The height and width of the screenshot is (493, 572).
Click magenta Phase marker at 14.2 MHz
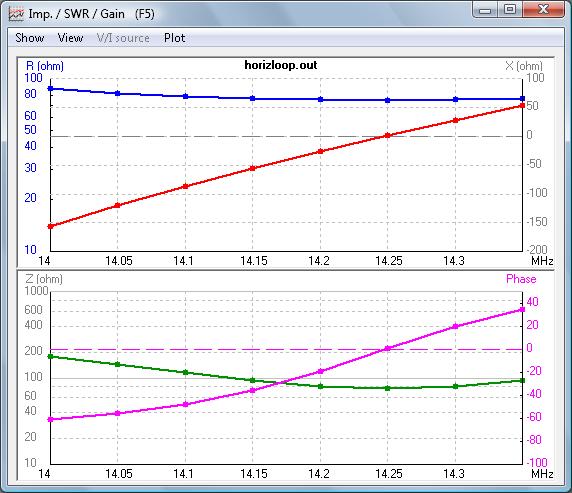click(320, 371)
